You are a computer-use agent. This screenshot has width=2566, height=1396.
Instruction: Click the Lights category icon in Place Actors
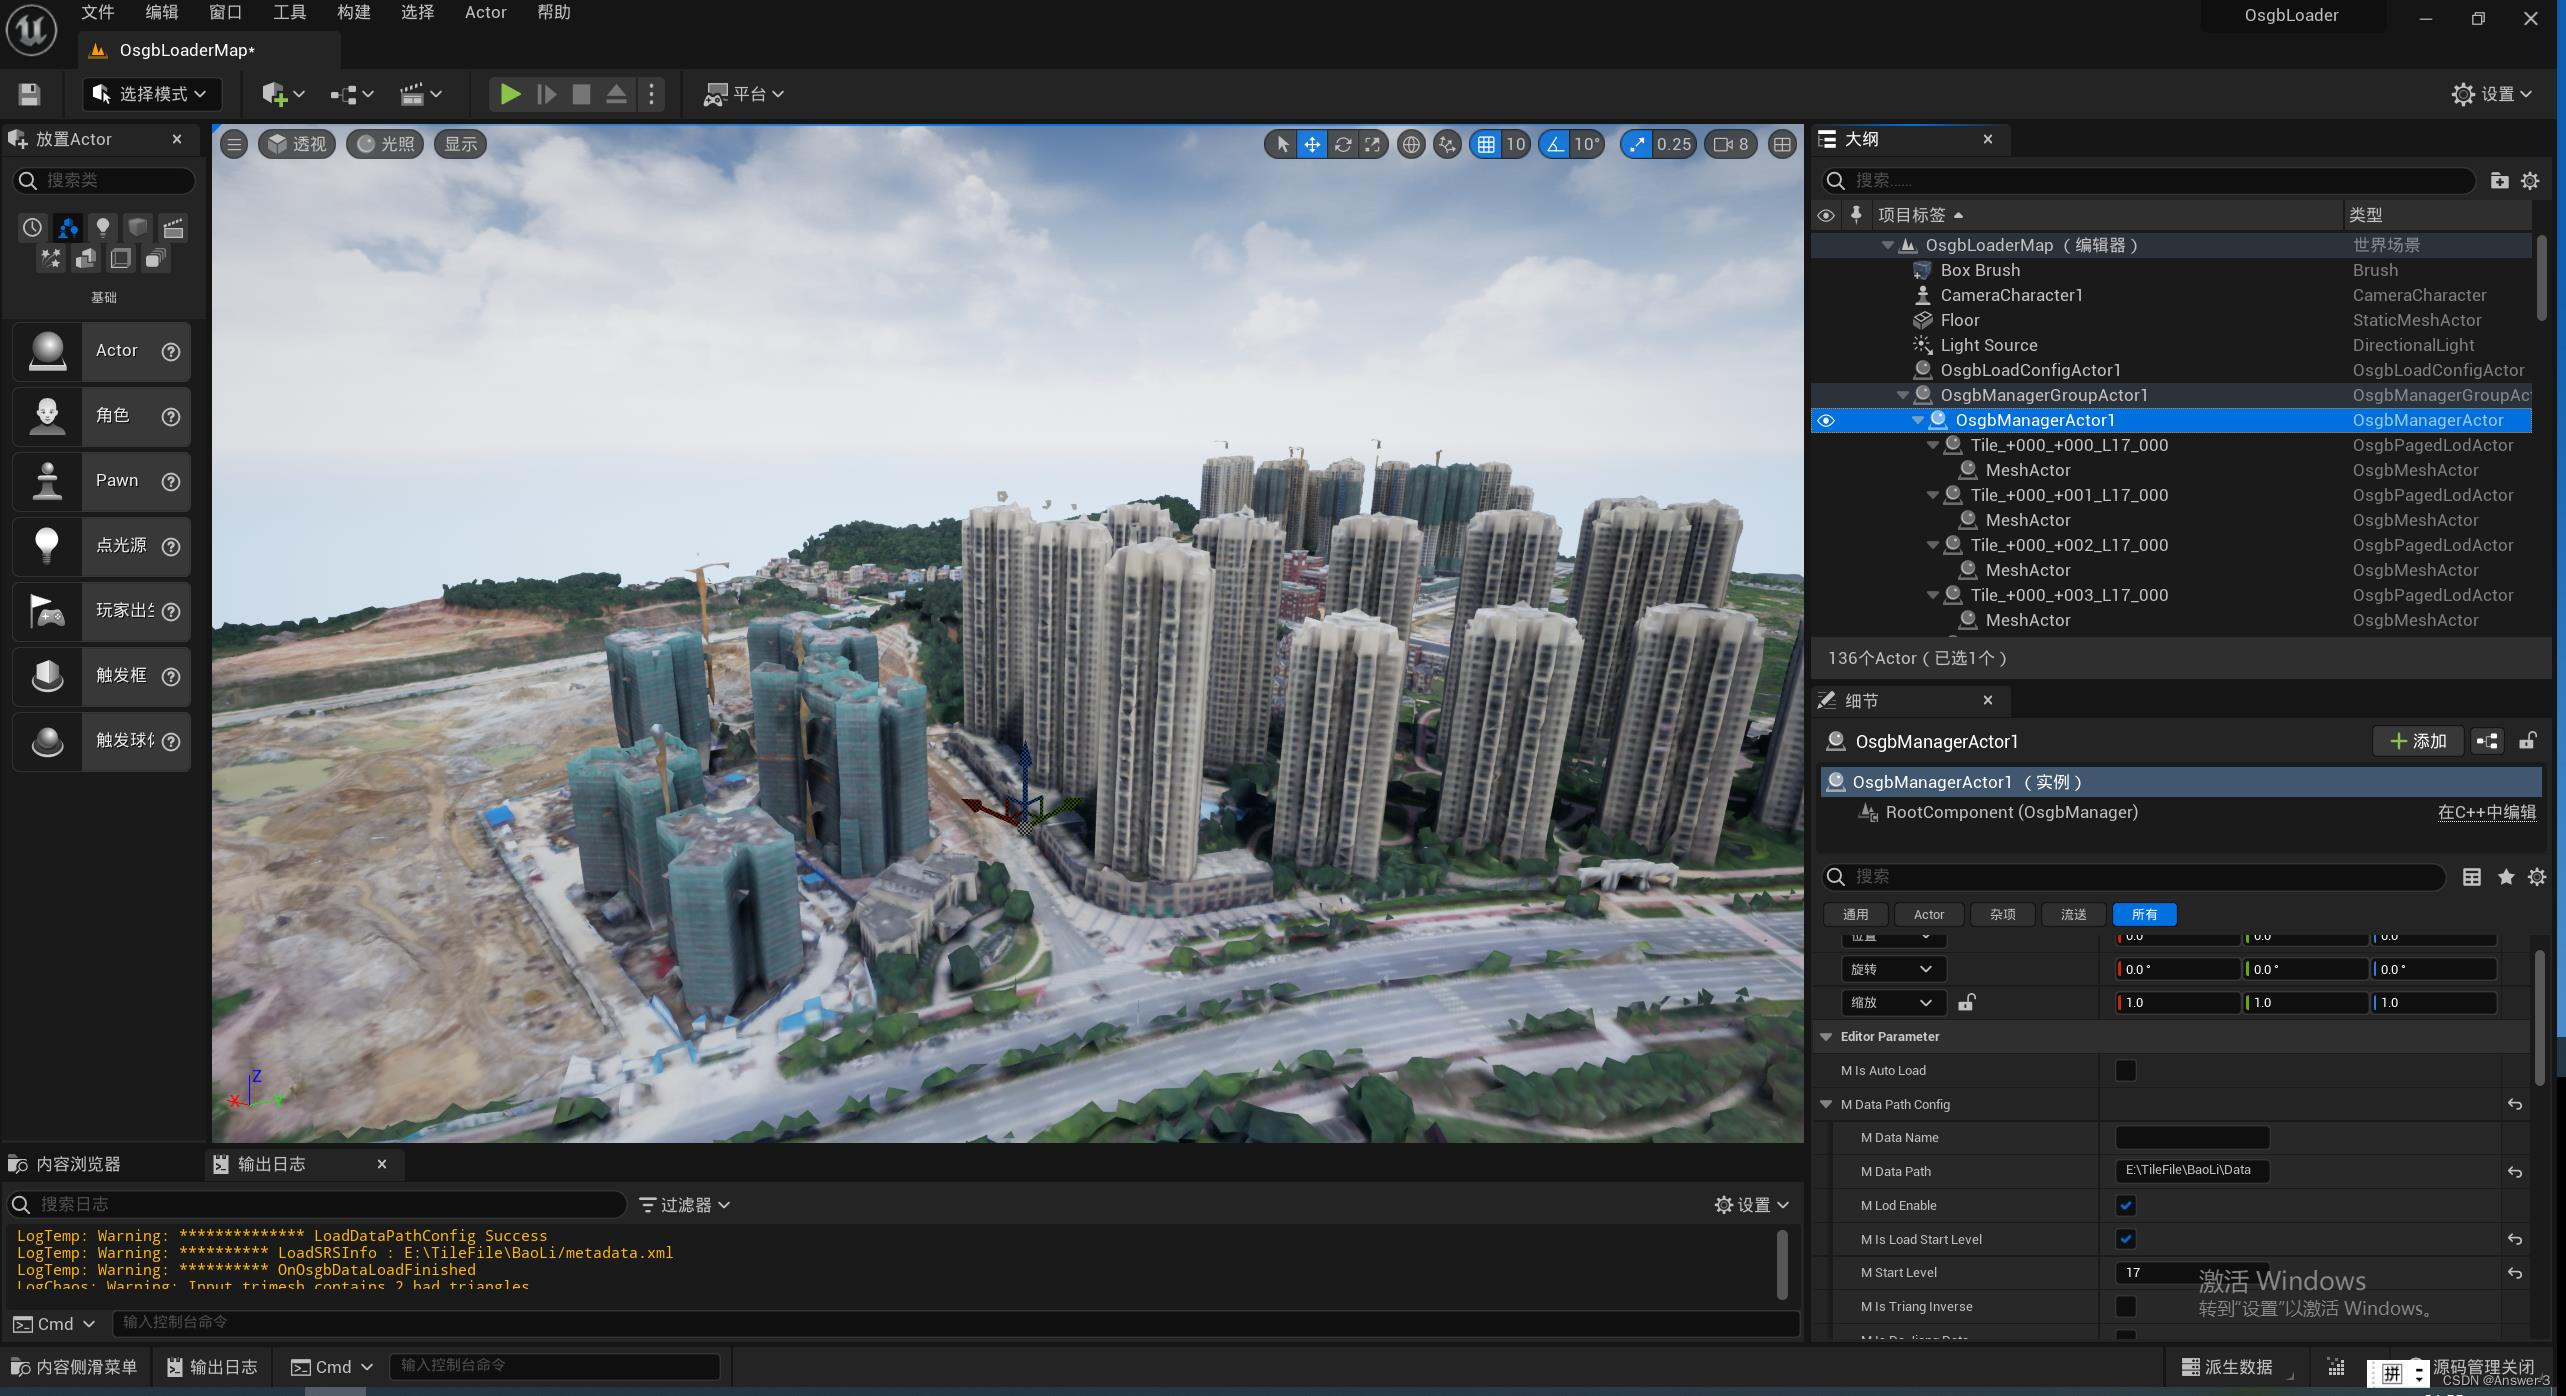tap(102, 227)
